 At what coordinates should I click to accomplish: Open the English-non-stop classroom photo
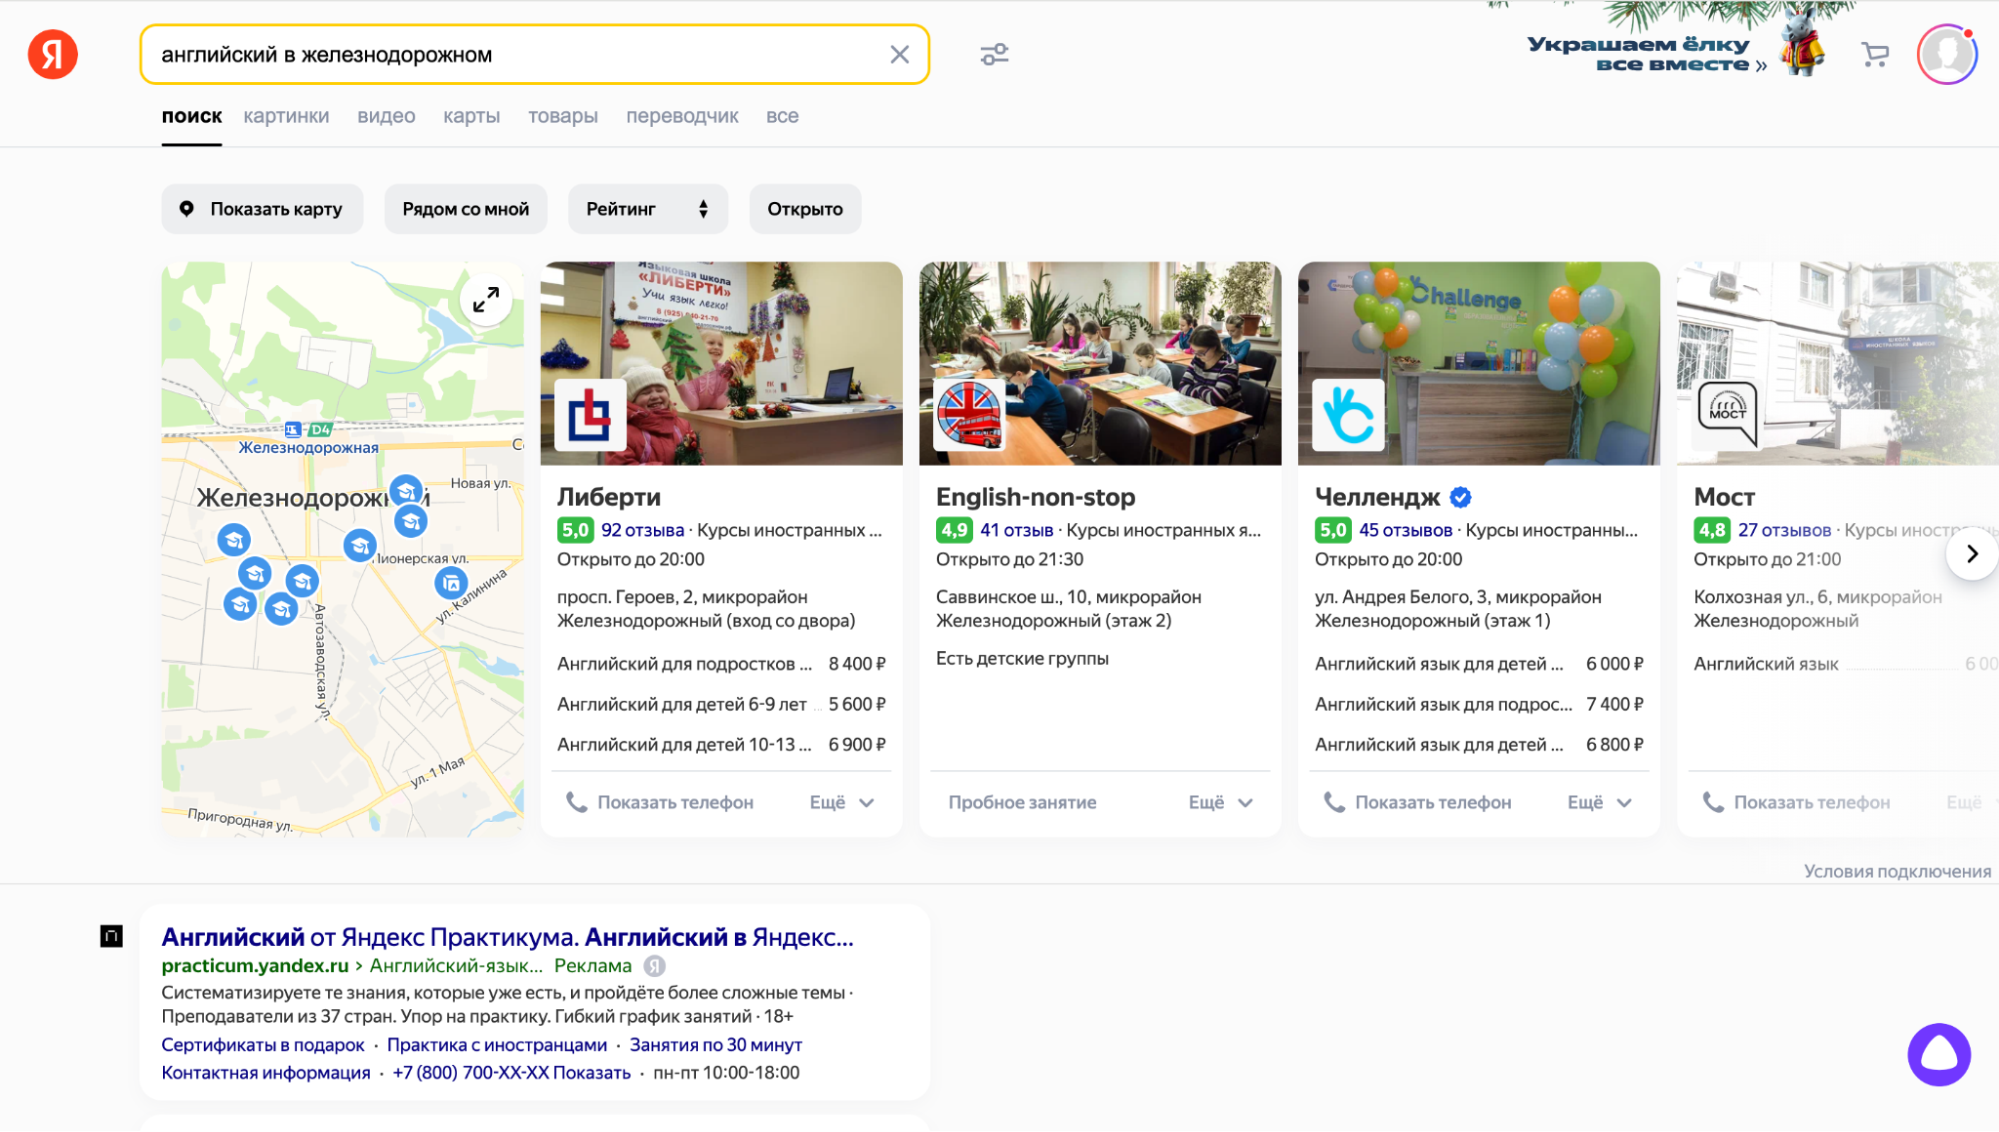click(1100, 364)
